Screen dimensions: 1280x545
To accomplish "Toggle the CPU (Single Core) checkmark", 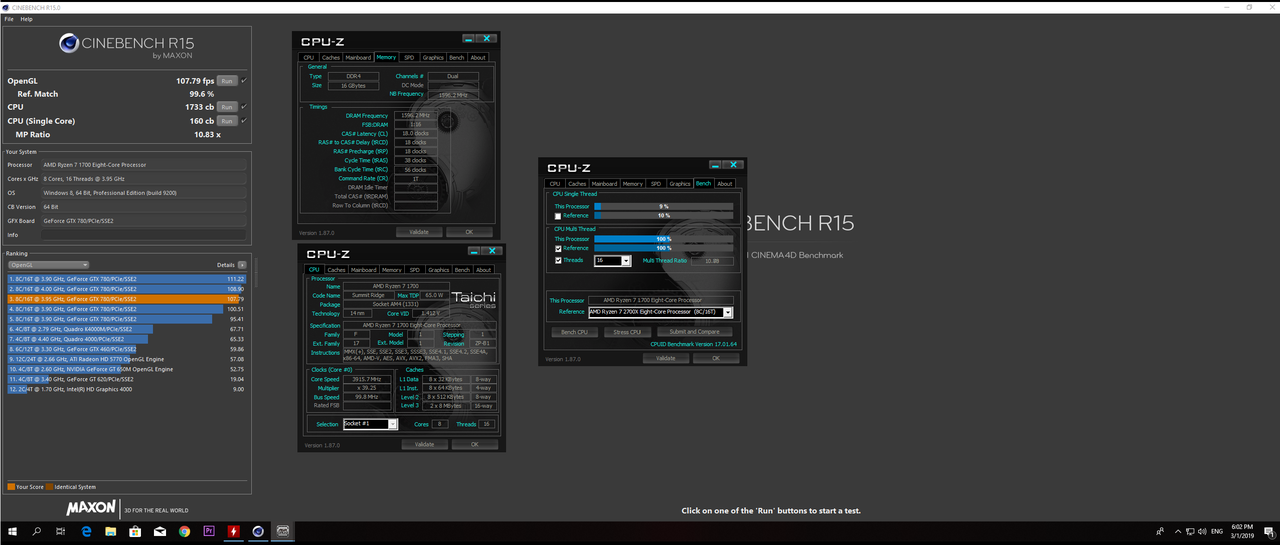I will 244,121.
